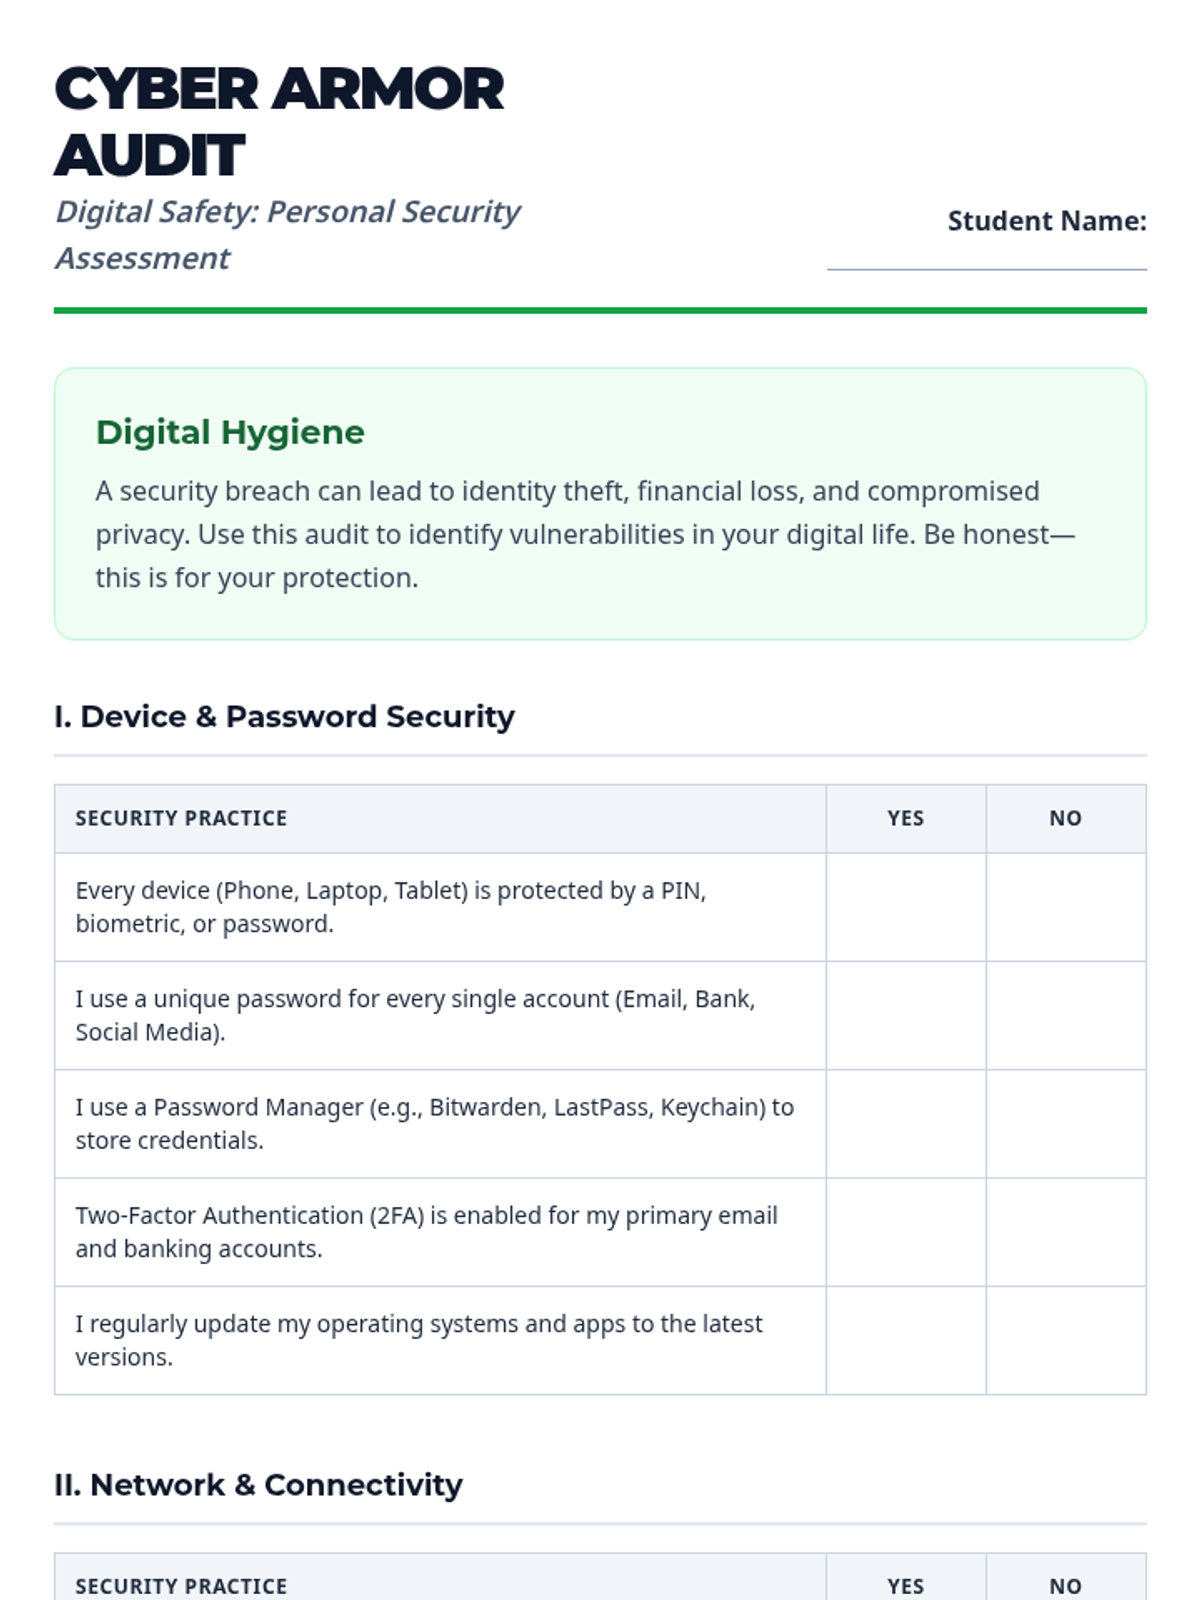1200x1600 pixels.
Task: Select the Digital Hygiene heading
Action: (230, 432)
